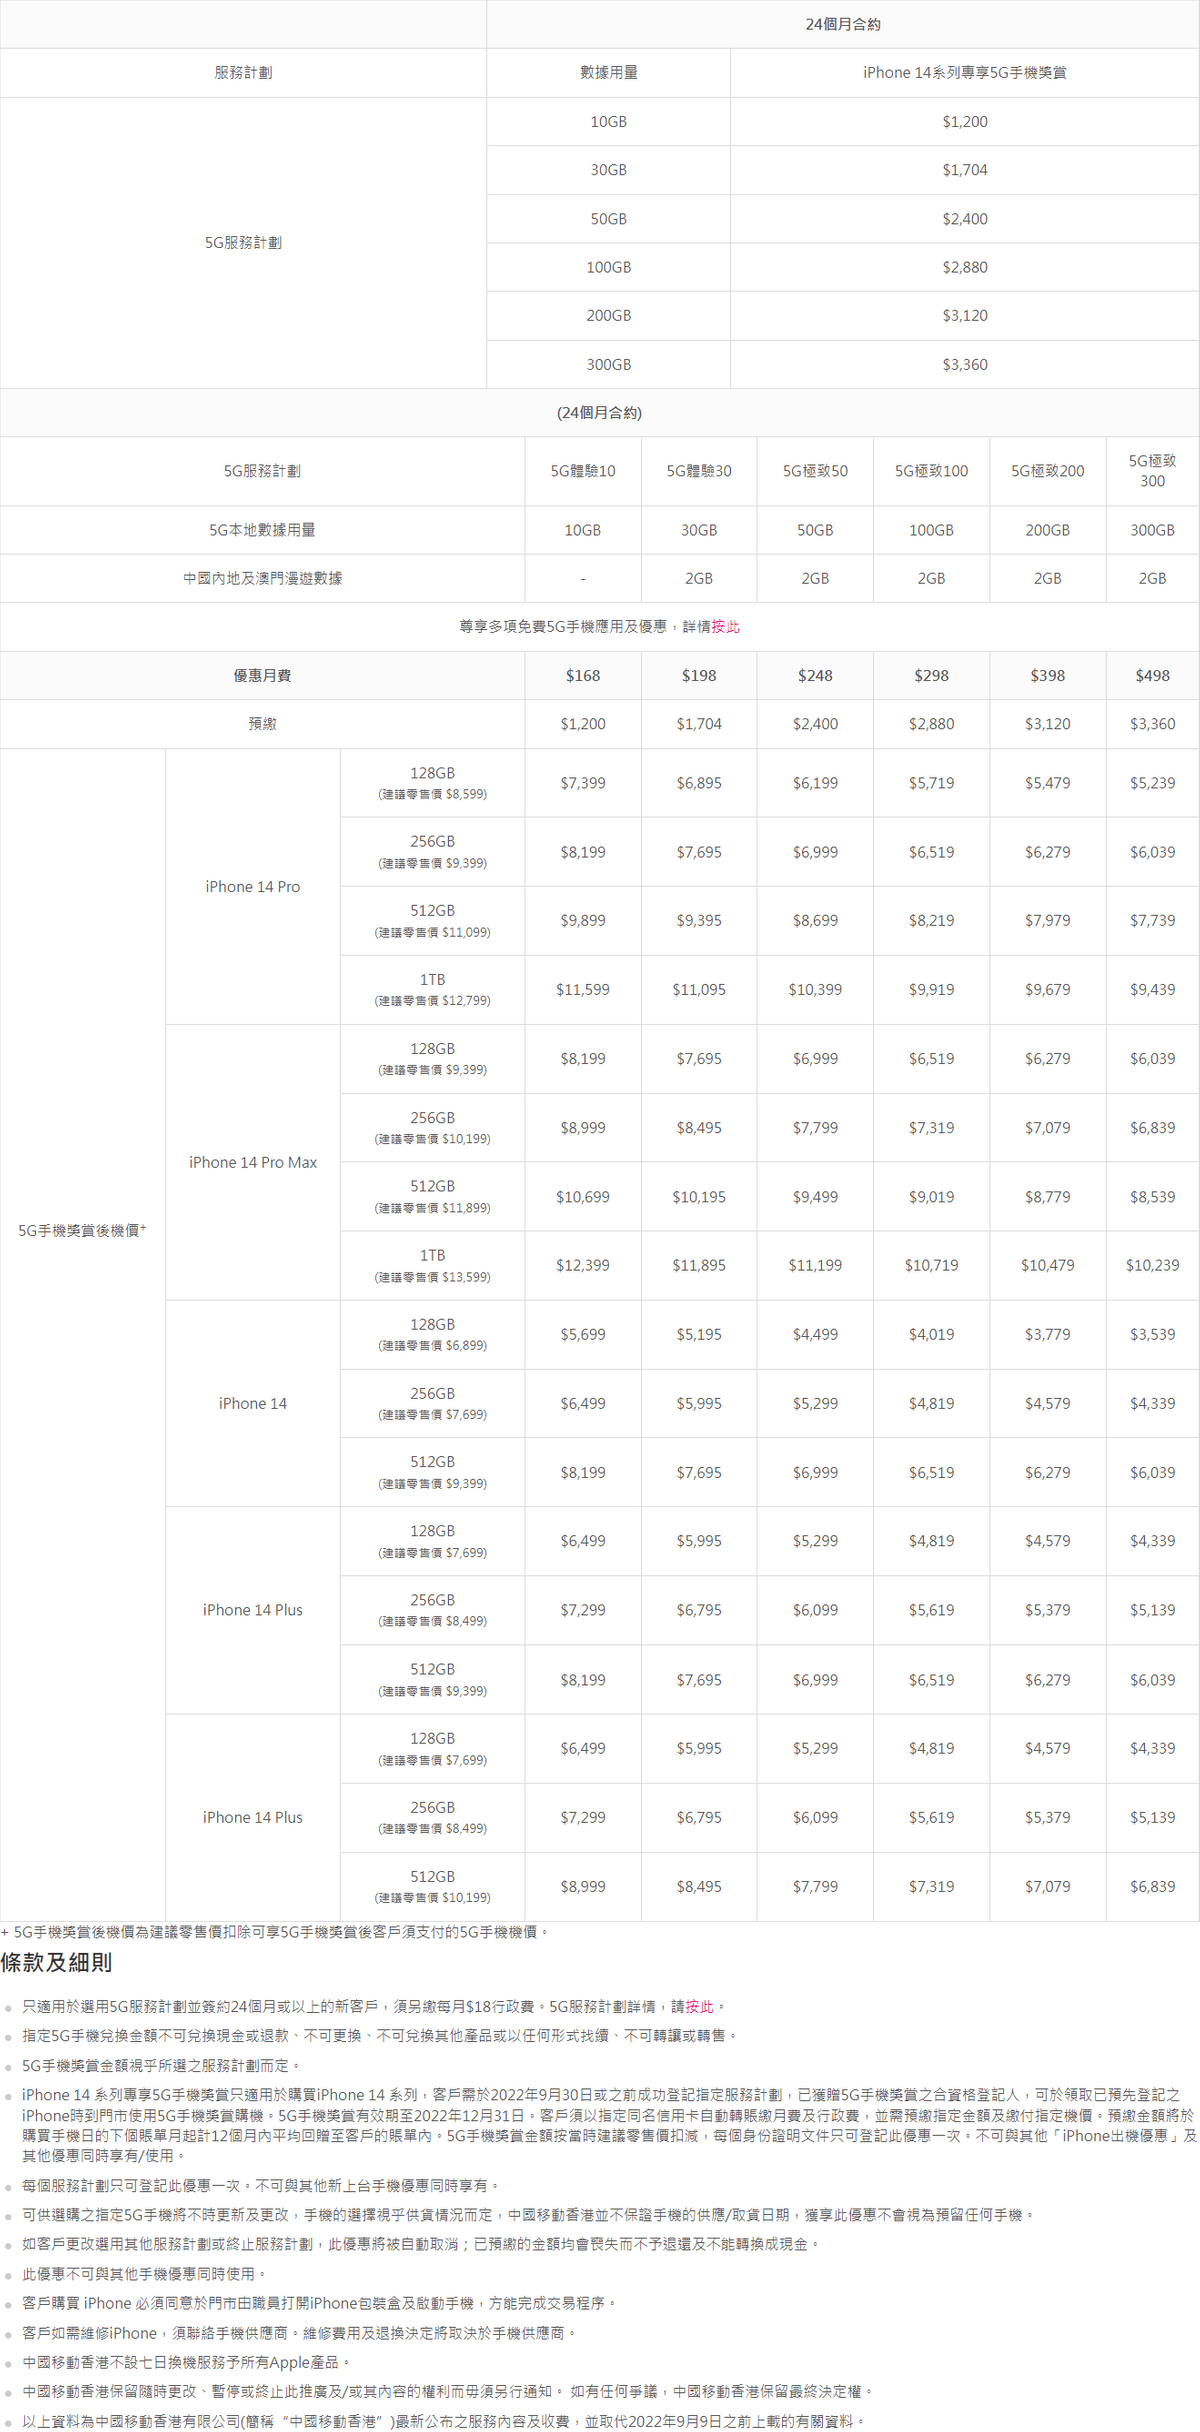
Task: Select the '優惠月費' row label
Action: click(262, 676)
